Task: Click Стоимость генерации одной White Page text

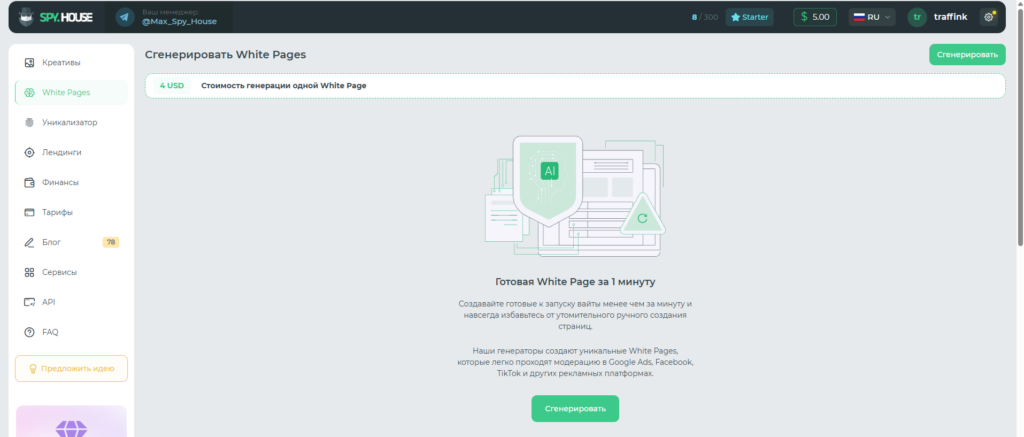Action: point(283,86)
